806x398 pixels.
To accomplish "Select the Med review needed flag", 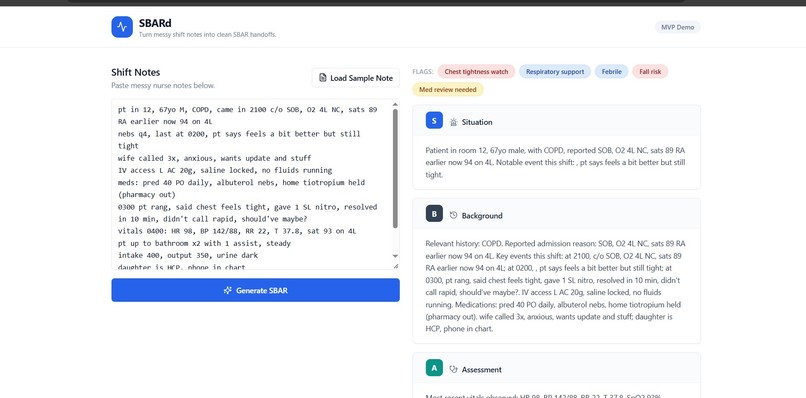I will pos(448,89).
